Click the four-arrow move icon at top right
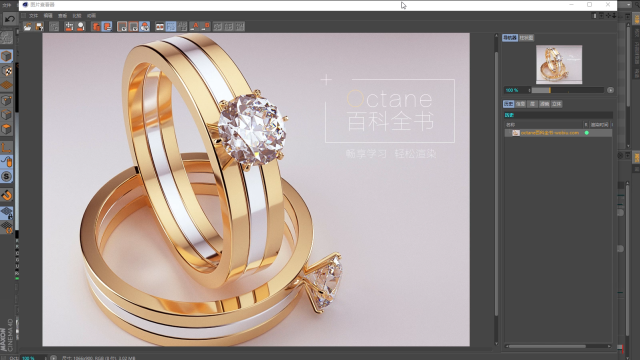This screenshot has height=360, width=640. [x=608, y=16]
